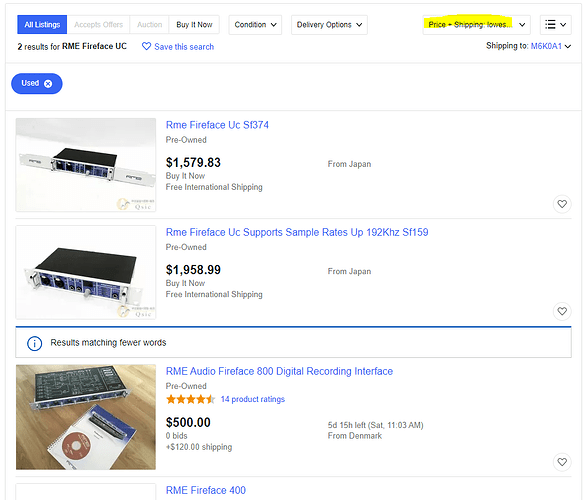This screenshot has width=587, height=500.
Task: Open the Rme Fireface Uc Sf374 listing title
Action: click(x=217, y=125)
